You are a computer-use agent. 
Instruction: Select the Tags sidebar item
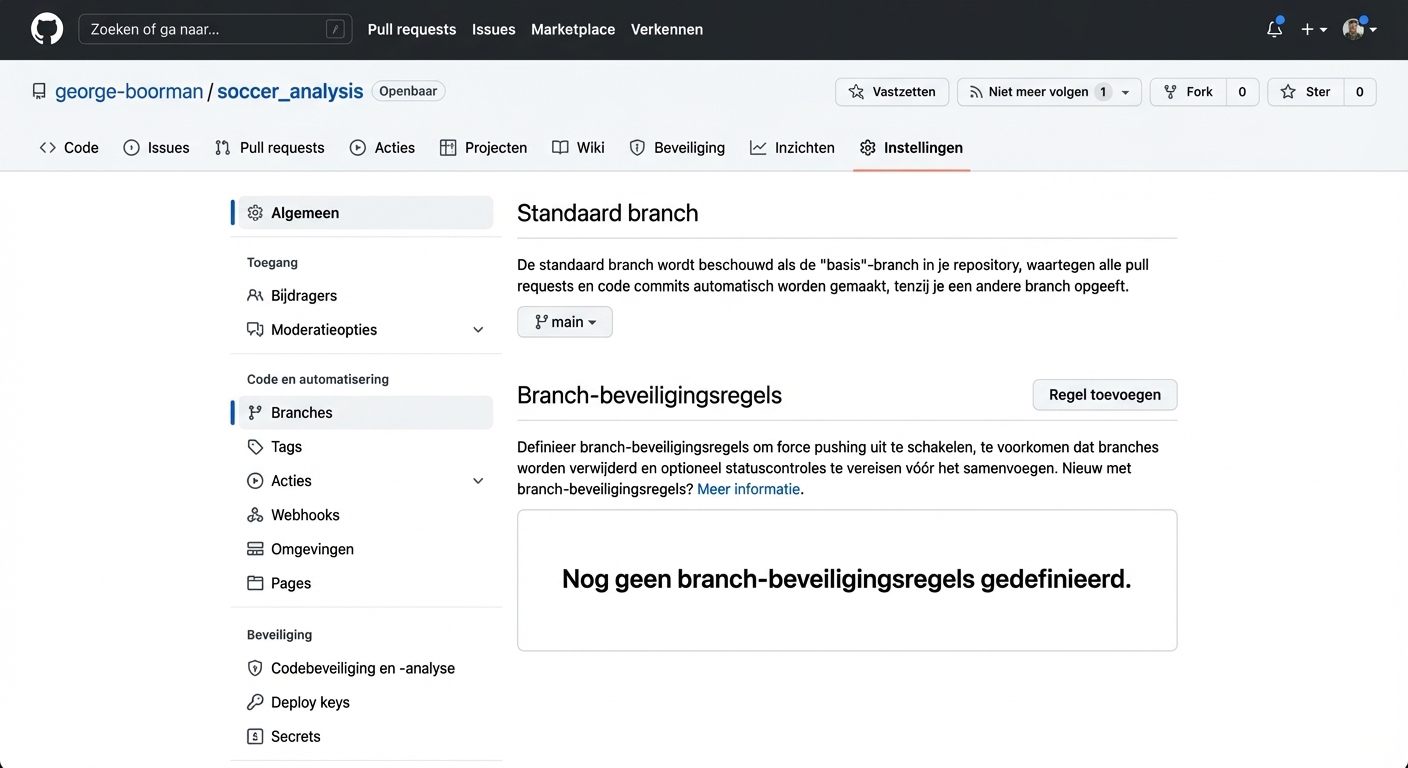286,446
